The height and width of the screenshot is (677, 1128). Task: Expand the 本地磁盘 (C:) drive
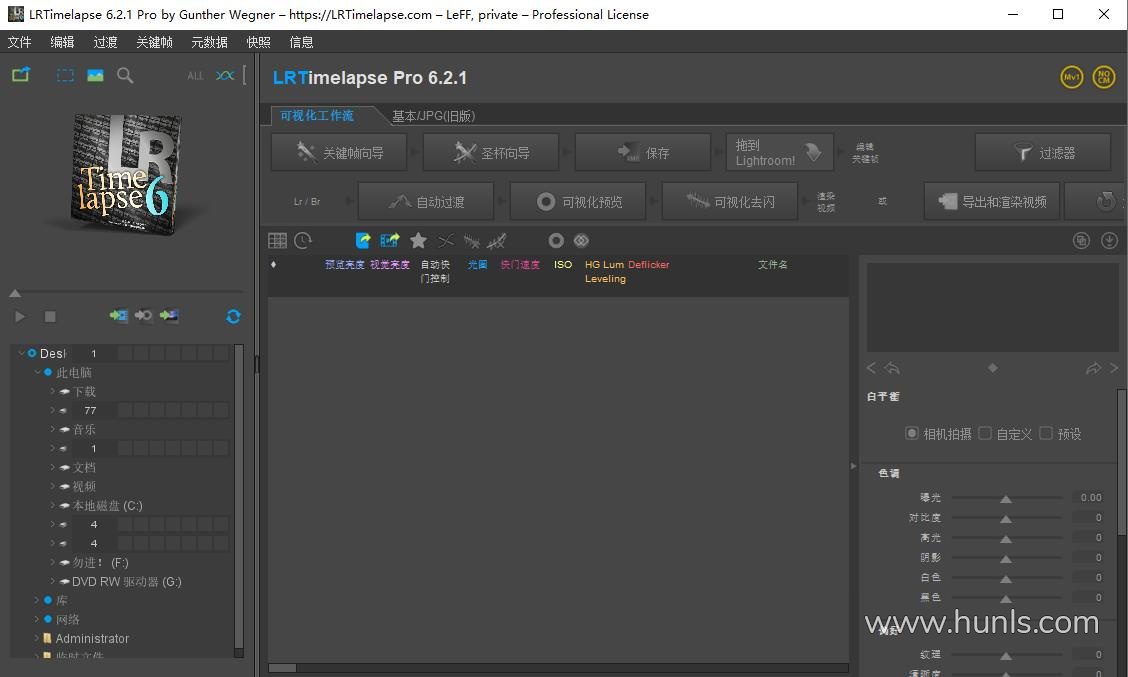point(53,506)
